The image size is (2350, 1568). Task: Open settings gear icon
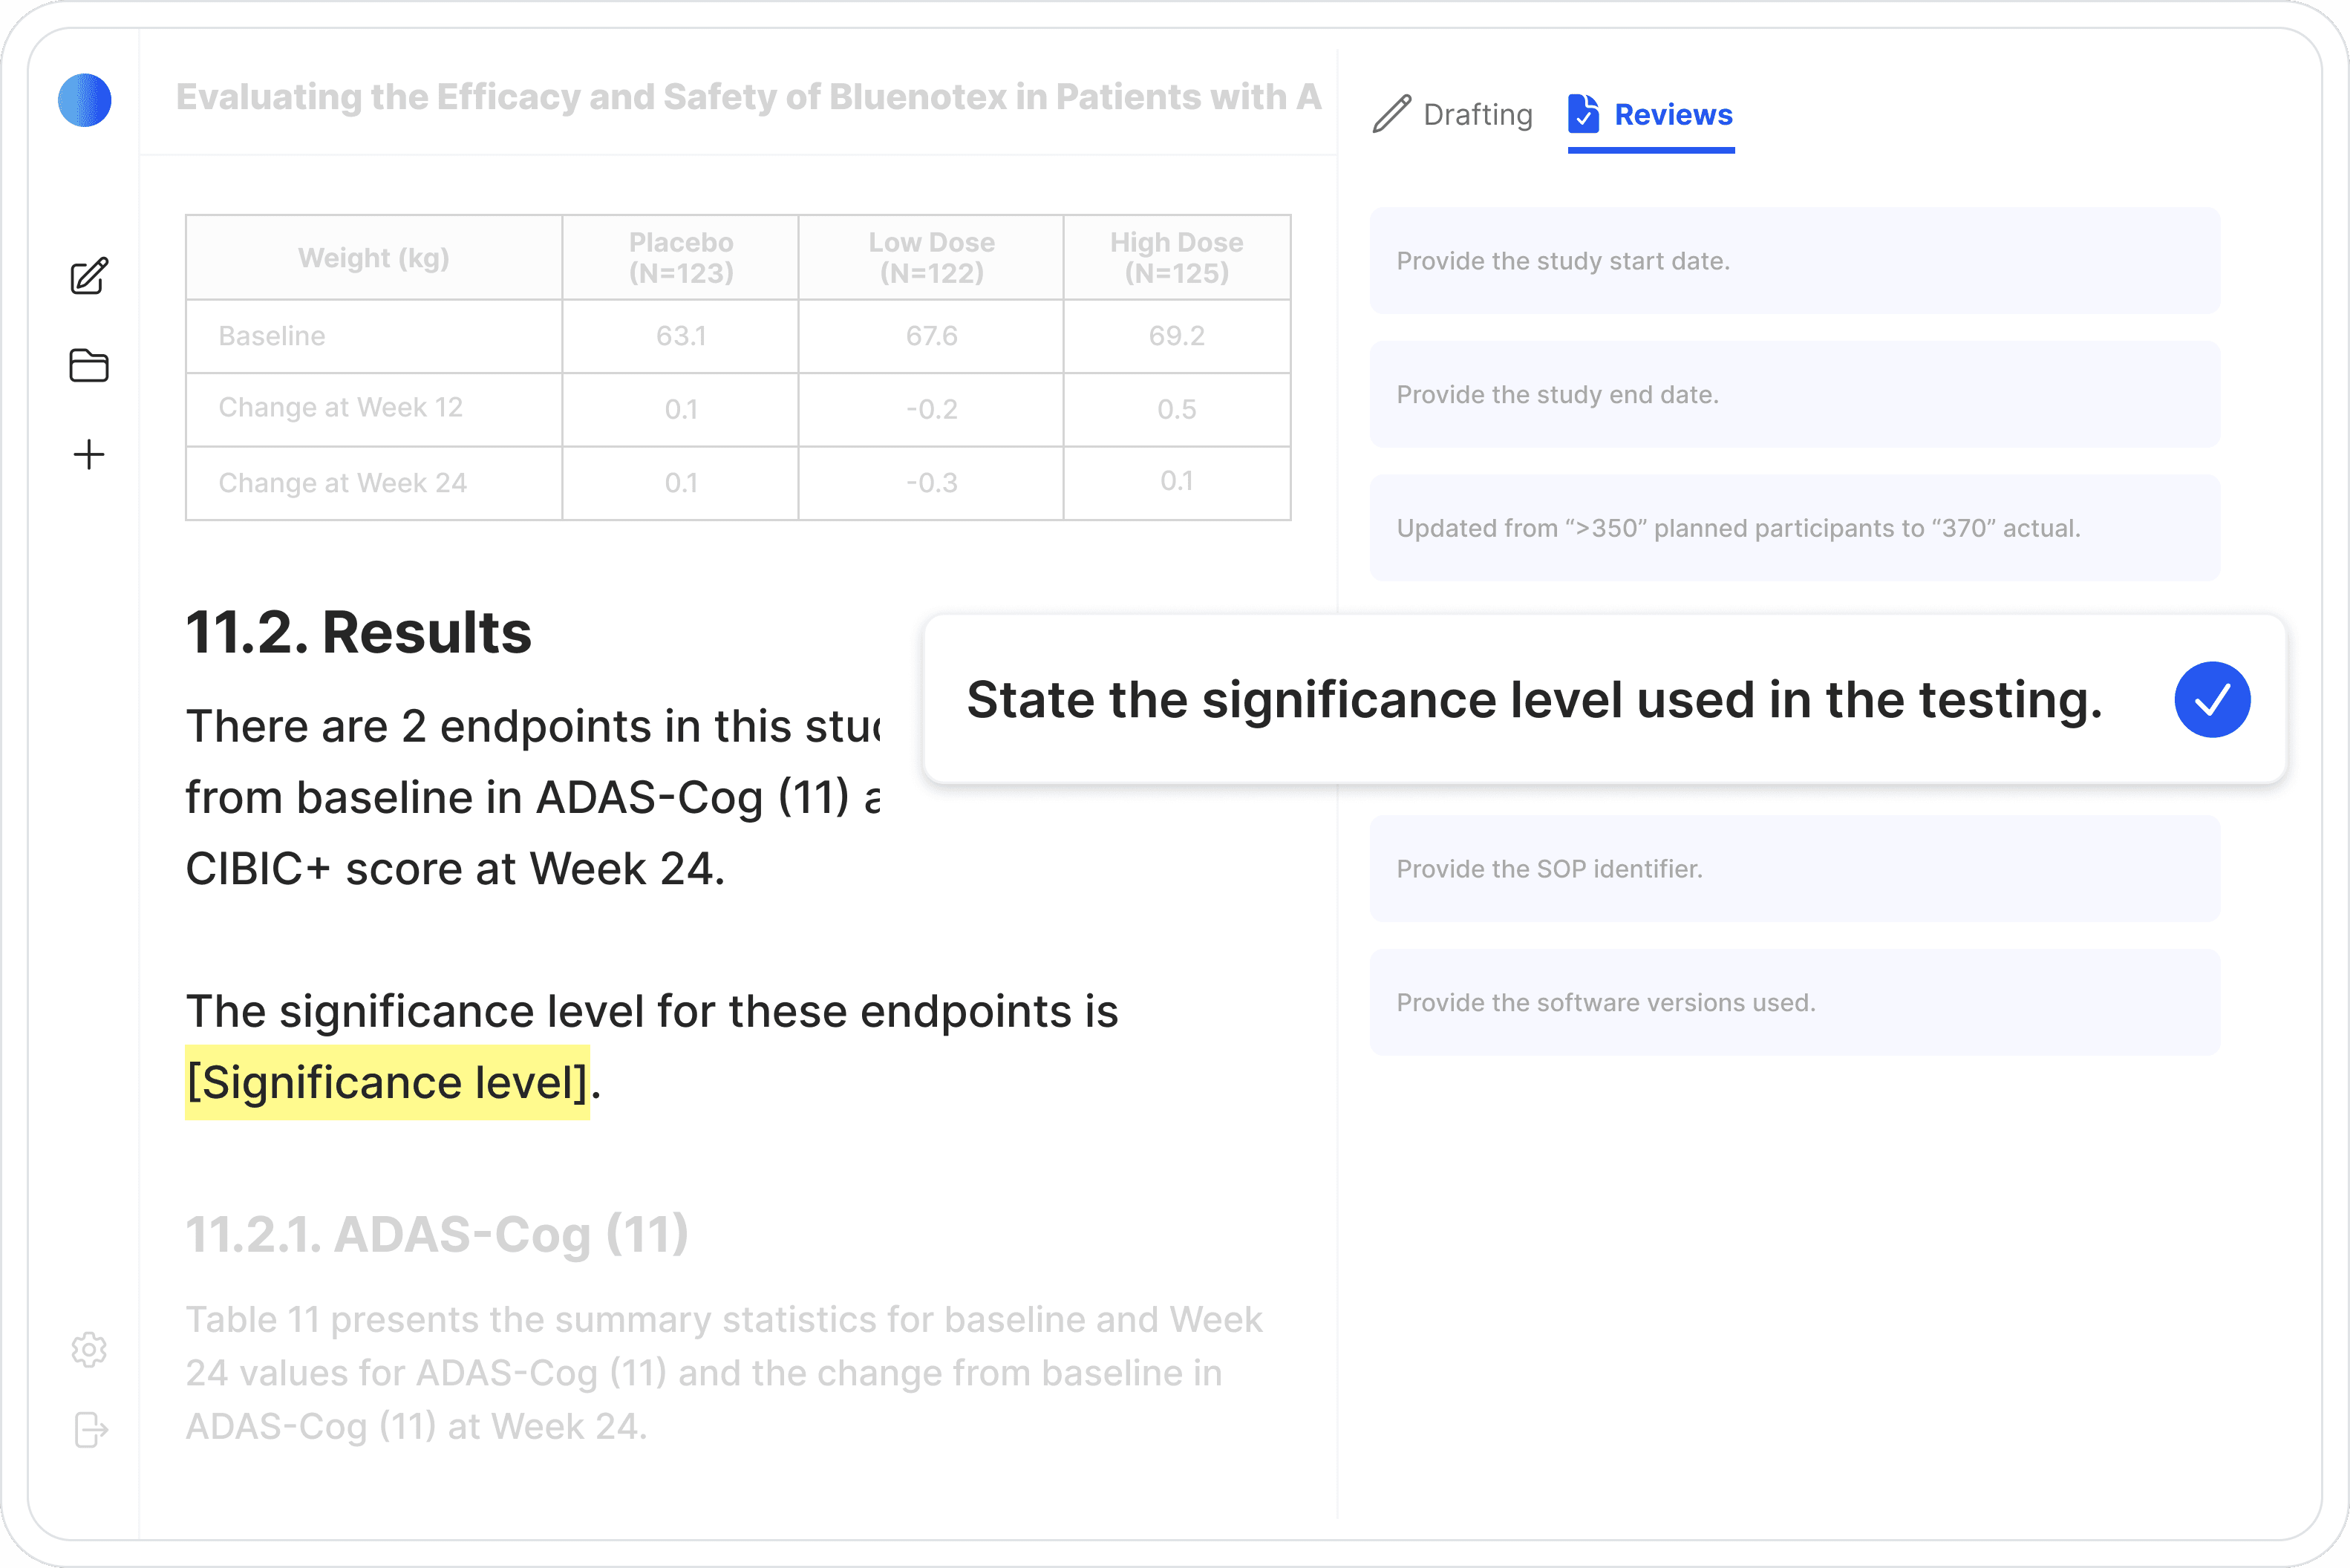(89, 1350)
